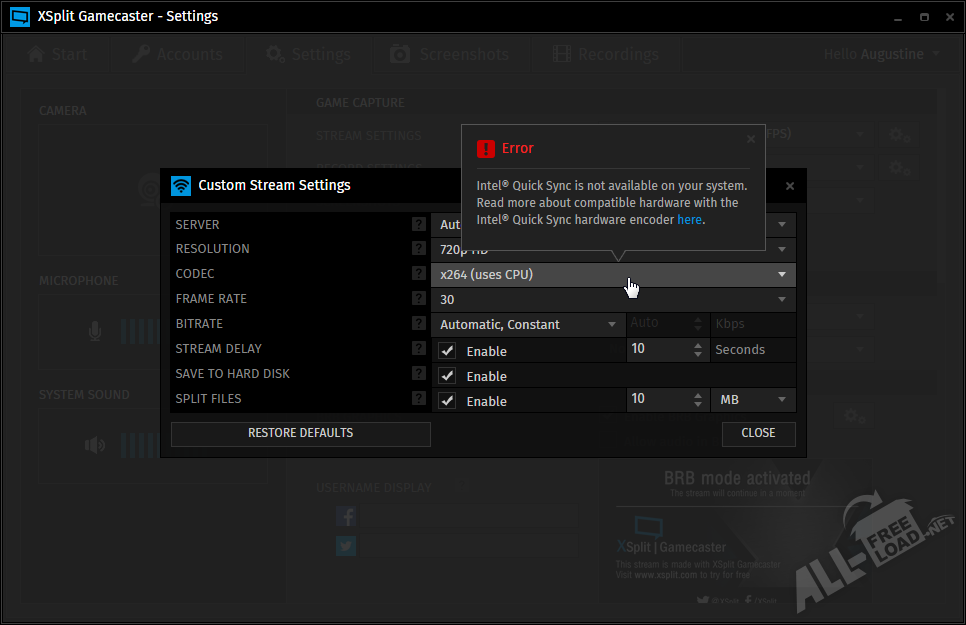Open the split files MB unit dropdown
Image resolution: width=966 pixels, height=625 pixels.
[x=752, y=399]
